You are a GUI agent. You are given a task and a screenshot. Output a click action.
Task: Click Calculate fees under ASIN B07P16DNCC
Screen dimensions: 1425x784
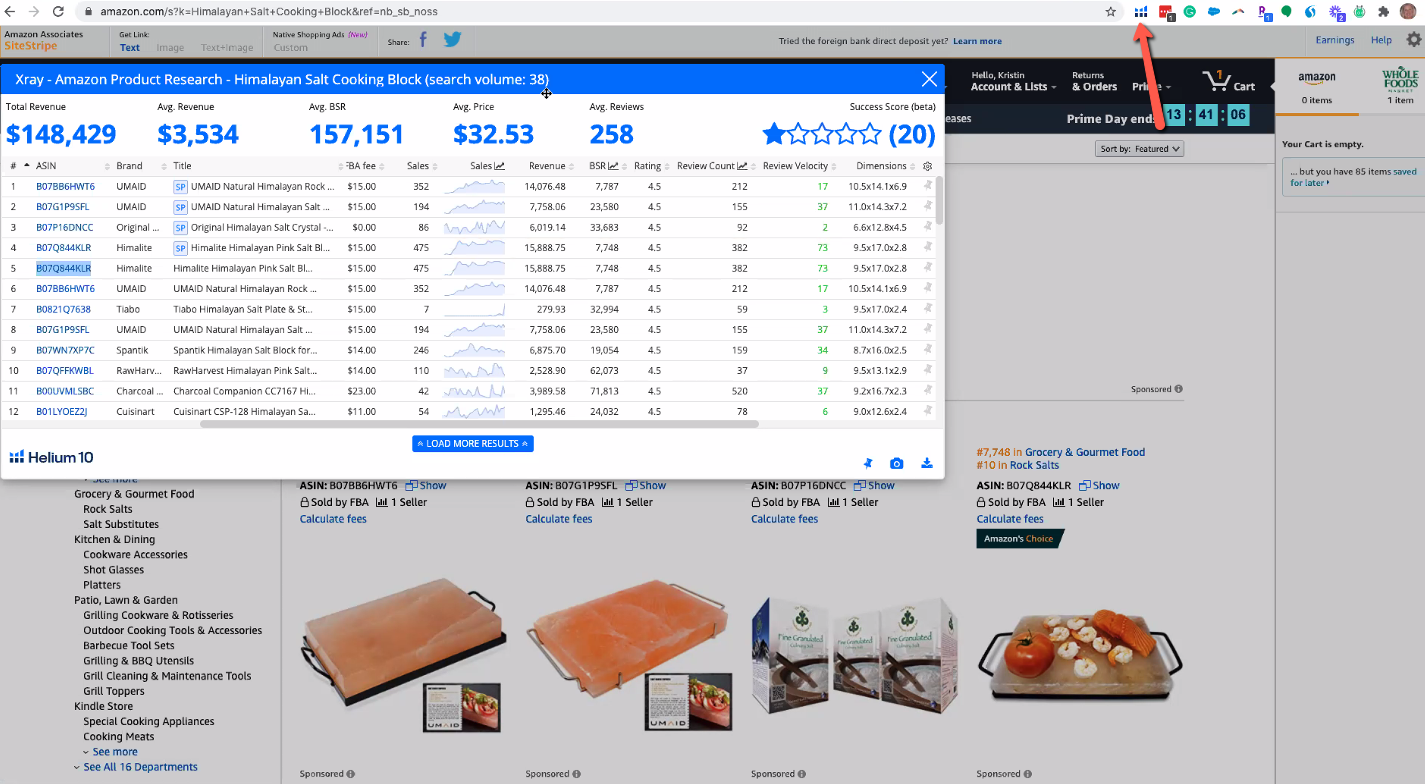(x=785, y=519)
